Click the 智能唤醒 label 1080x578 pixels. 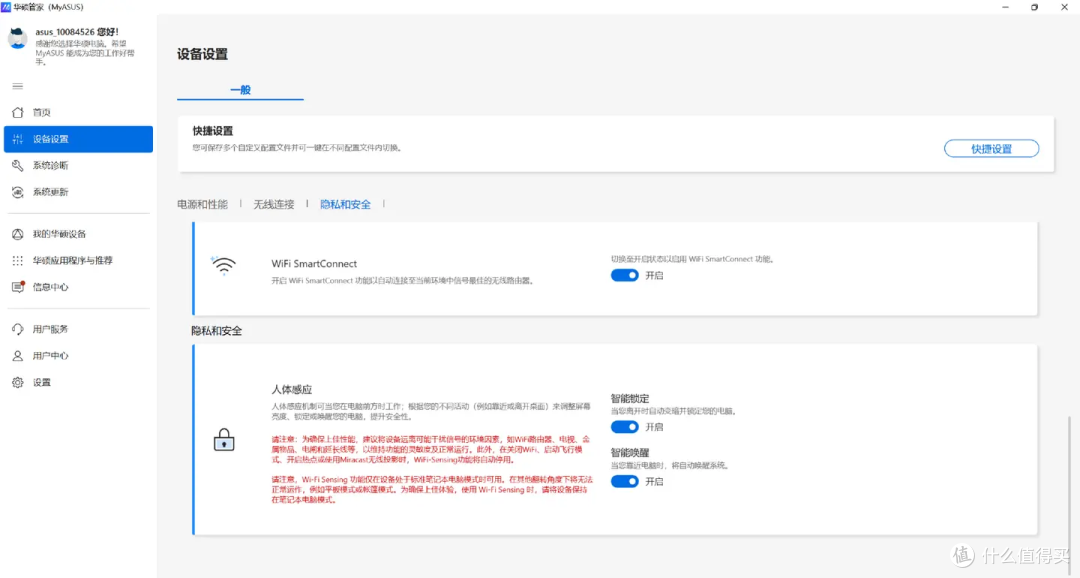(630, 453)
